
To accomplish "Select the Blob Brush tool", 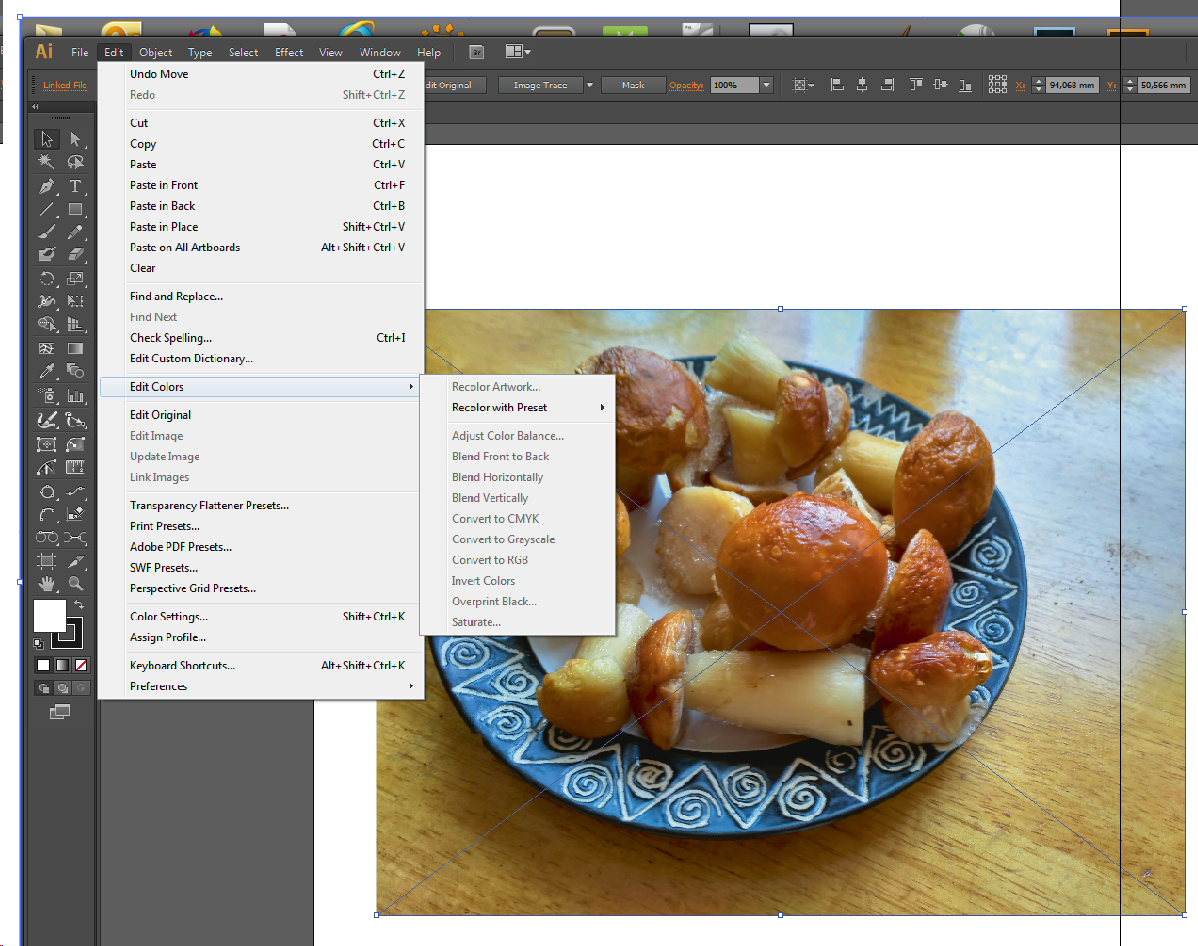I will [x=47, y=254].
